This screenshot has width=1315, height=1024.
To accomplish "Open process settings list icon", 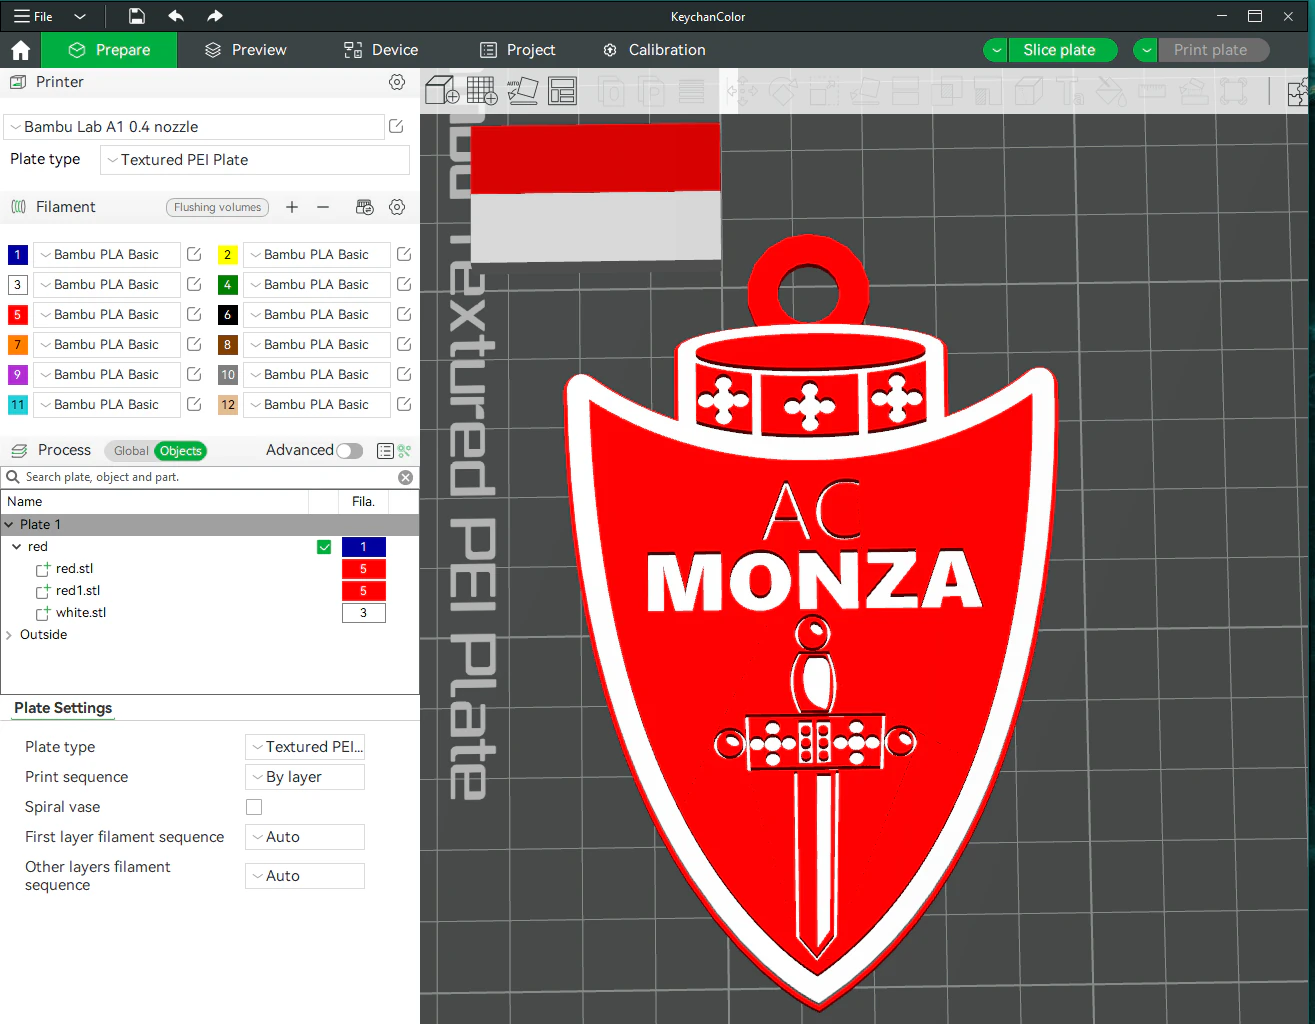I will tap(385, 451).
